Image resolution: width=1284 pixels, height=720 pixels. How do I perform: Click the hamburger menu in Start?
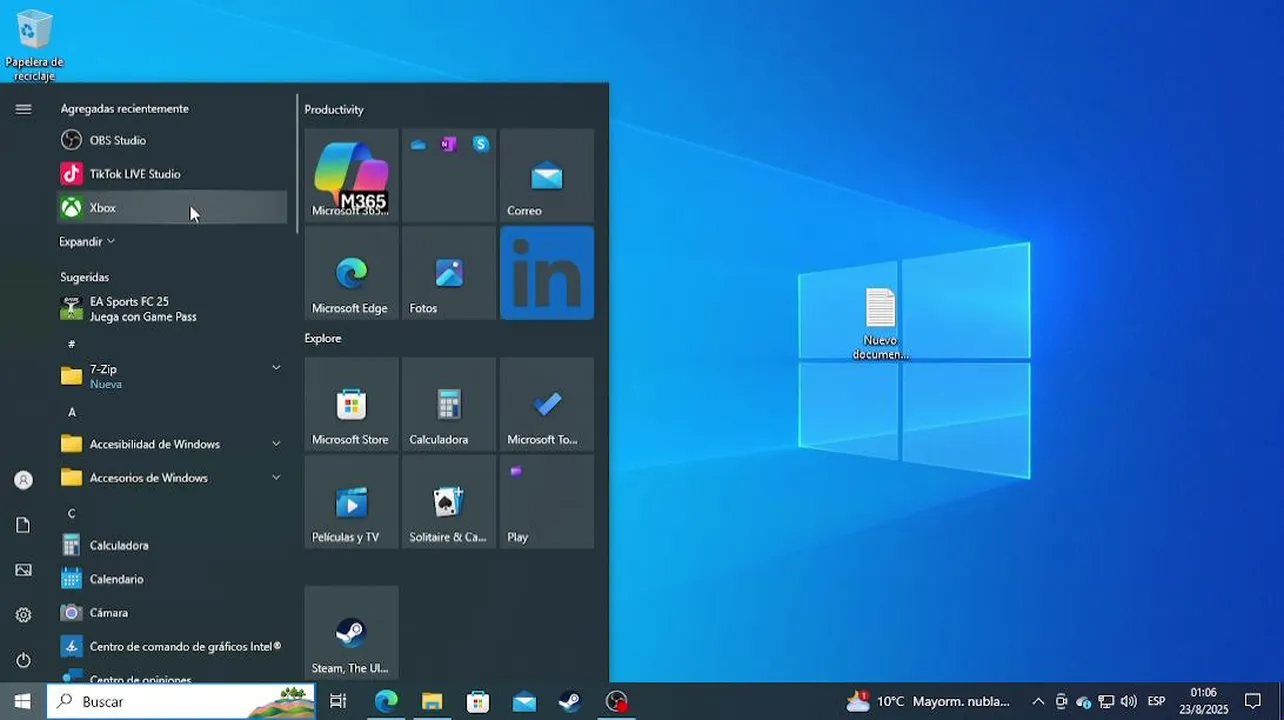[x=23, y=109]
